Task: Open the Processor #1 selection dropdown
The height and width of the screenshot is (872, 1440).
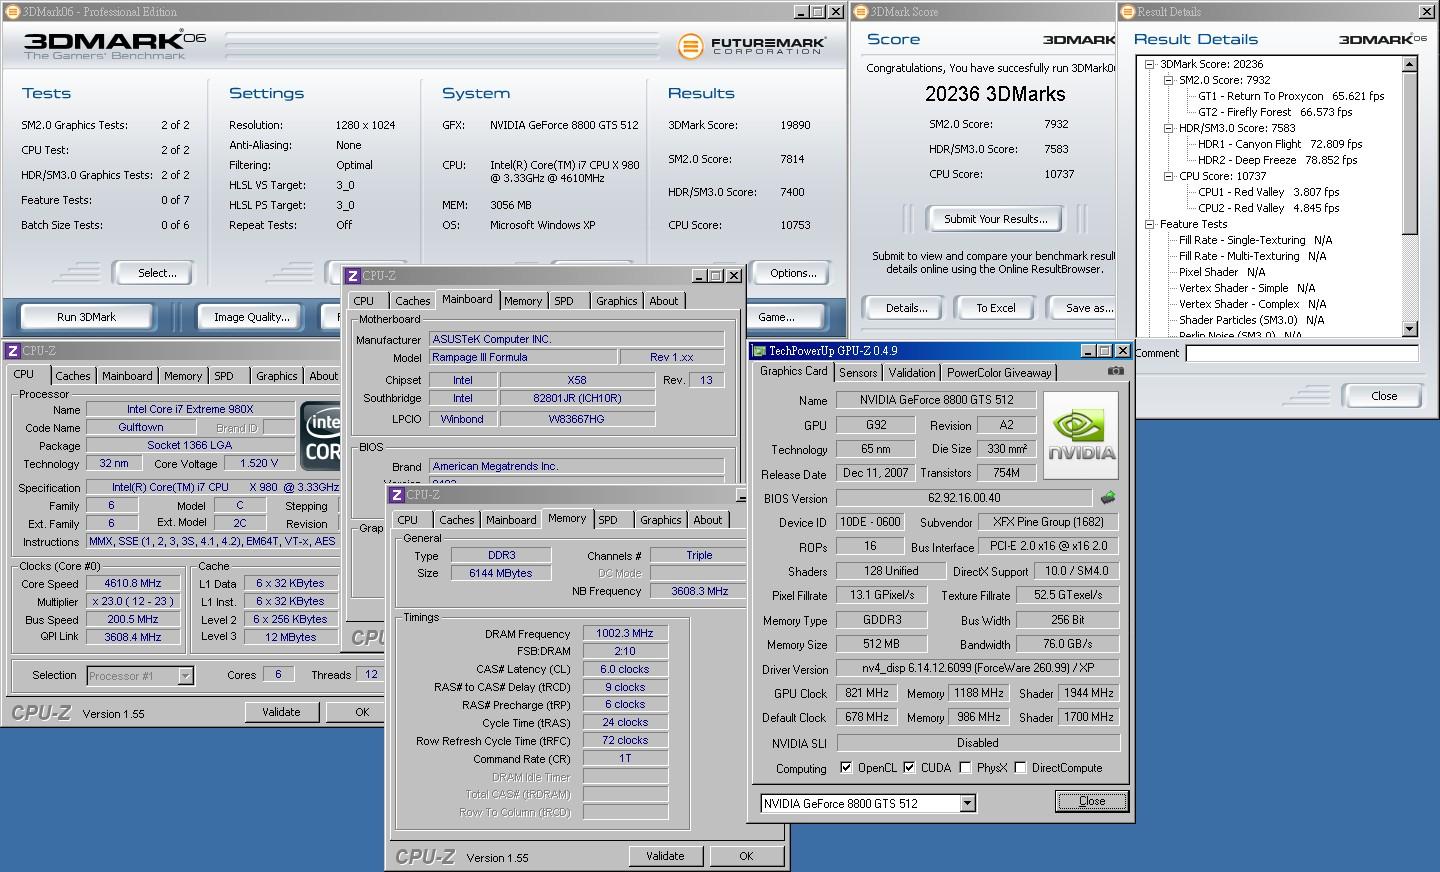Action: pos(185,676)
